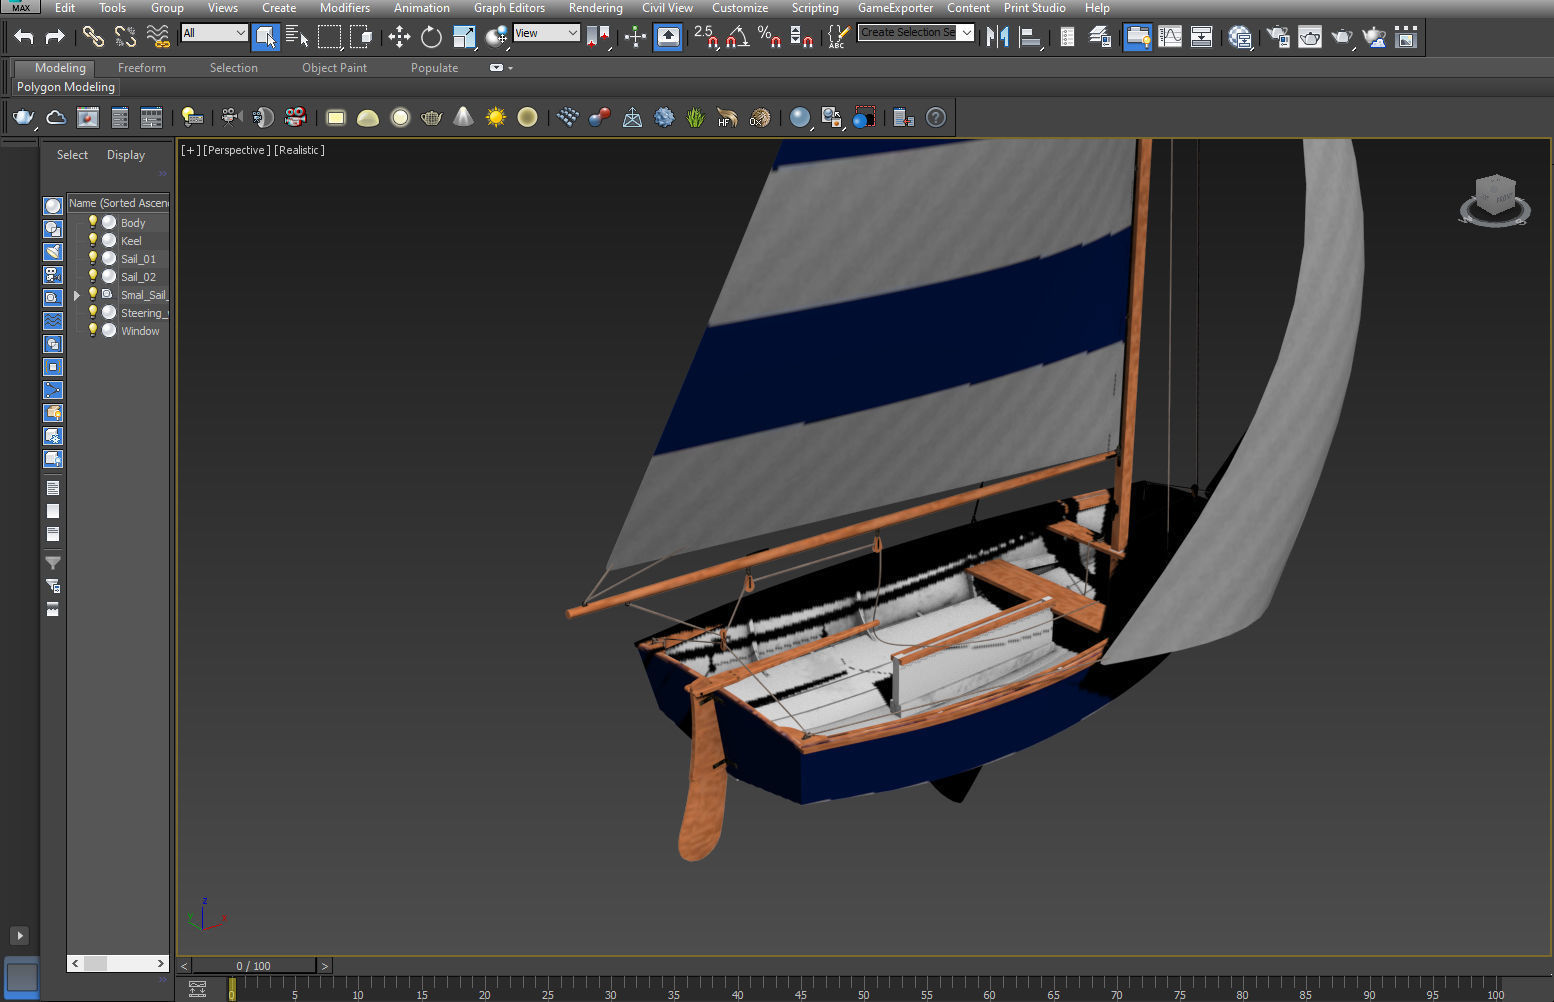1554x1002 pixels.
Task: Switch to the Object Paint ribbon tab
Action: pyautogui.click(x=334, y=68)
